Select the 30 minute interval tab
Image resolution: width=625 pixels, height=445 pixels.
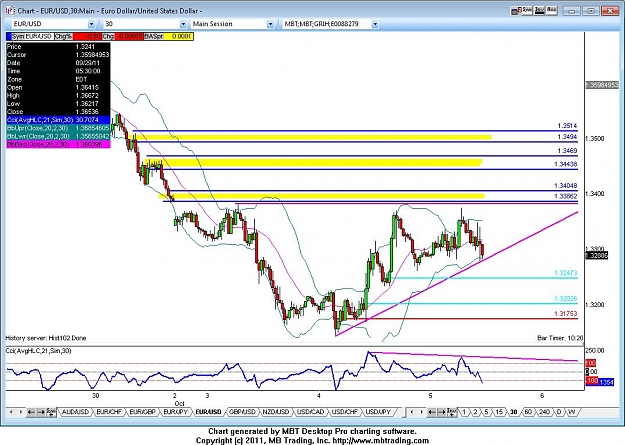click(513, 412)
